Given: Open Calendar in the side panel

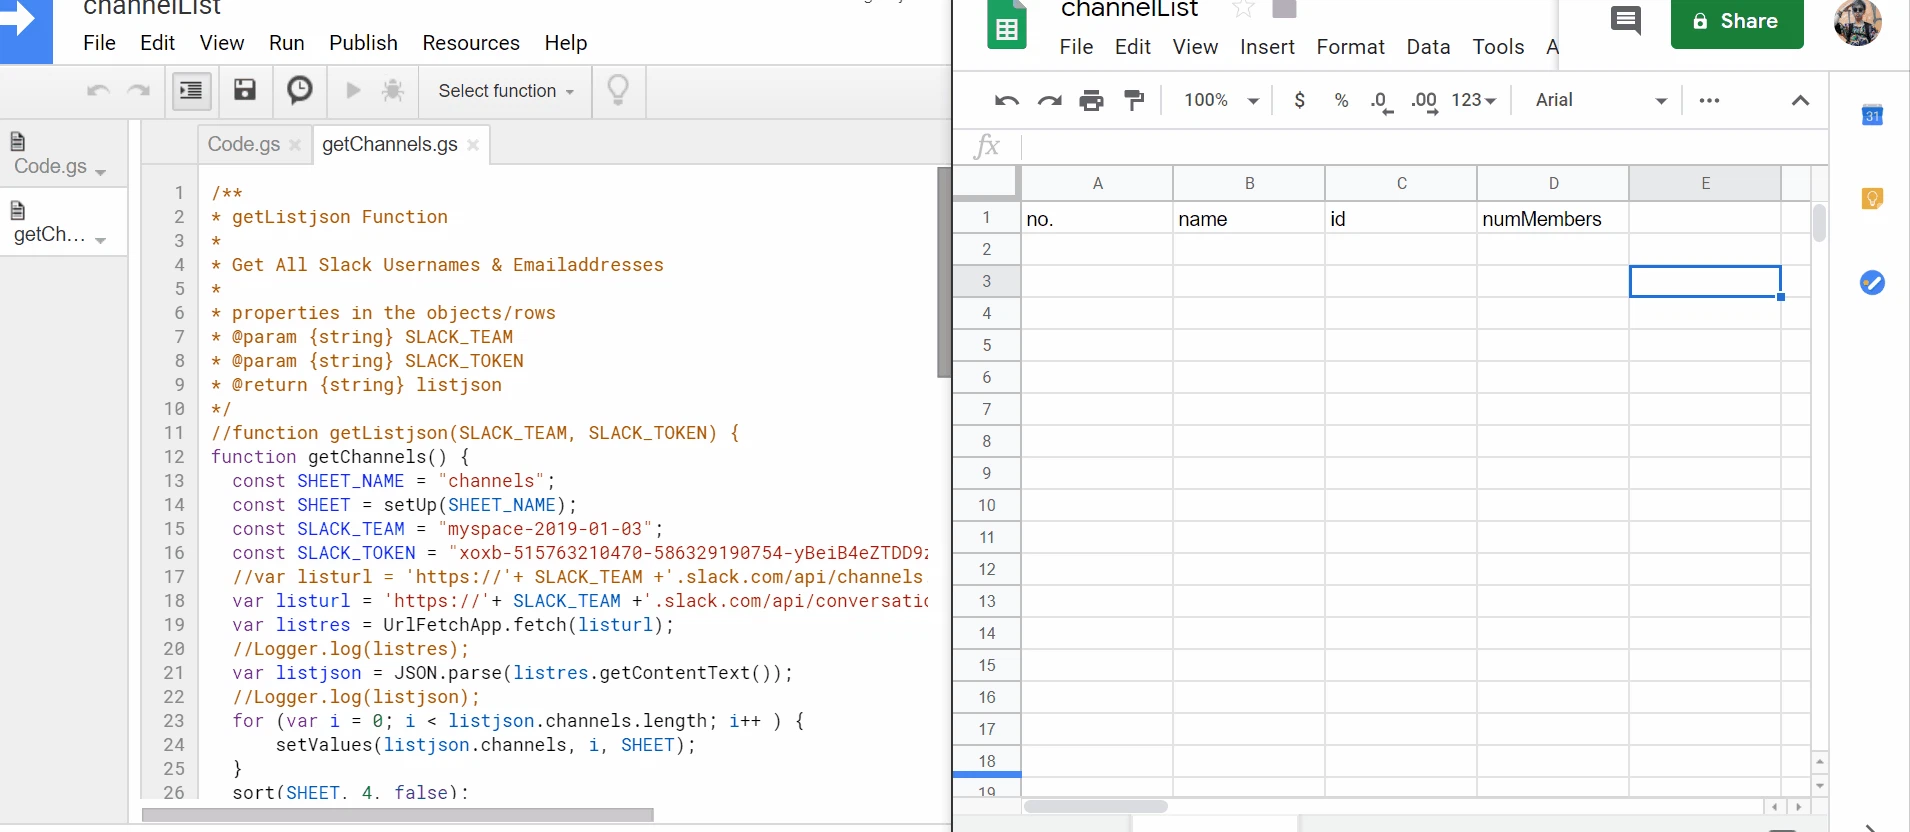Looking at the screenshot, I should click(1872, 115).
